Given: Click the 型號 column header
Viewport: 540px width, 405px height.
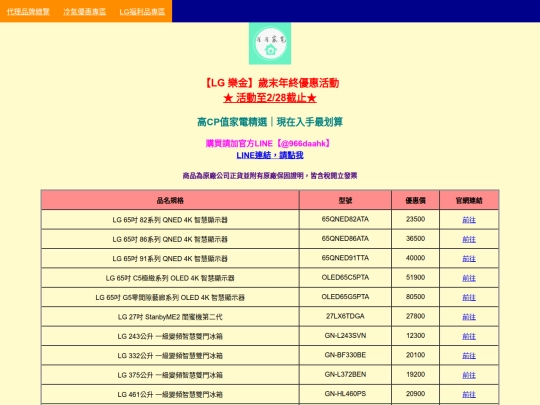Looking at the screenshot, I should click(345, 200).
